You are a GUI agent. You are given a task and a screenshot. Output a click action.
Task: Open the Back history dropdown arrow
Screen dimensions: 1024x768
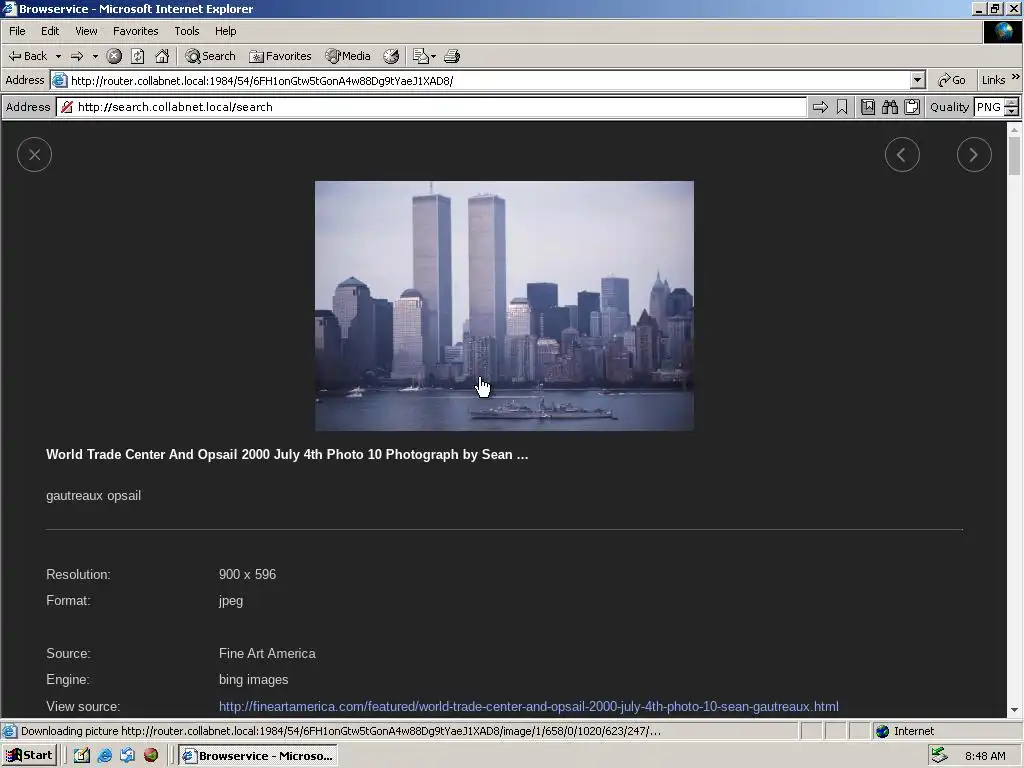click(58, 56)
